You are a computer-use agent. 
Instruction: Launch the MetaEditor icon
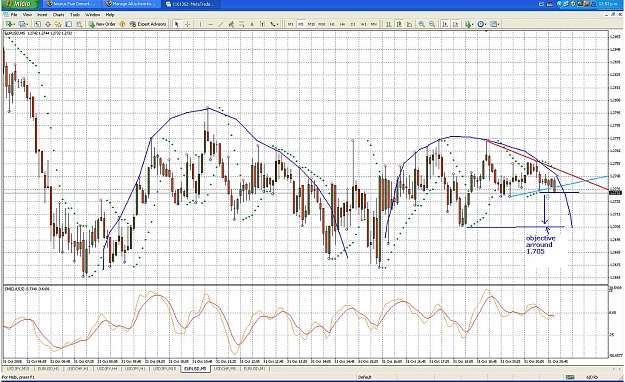click(x=122, y=24)
